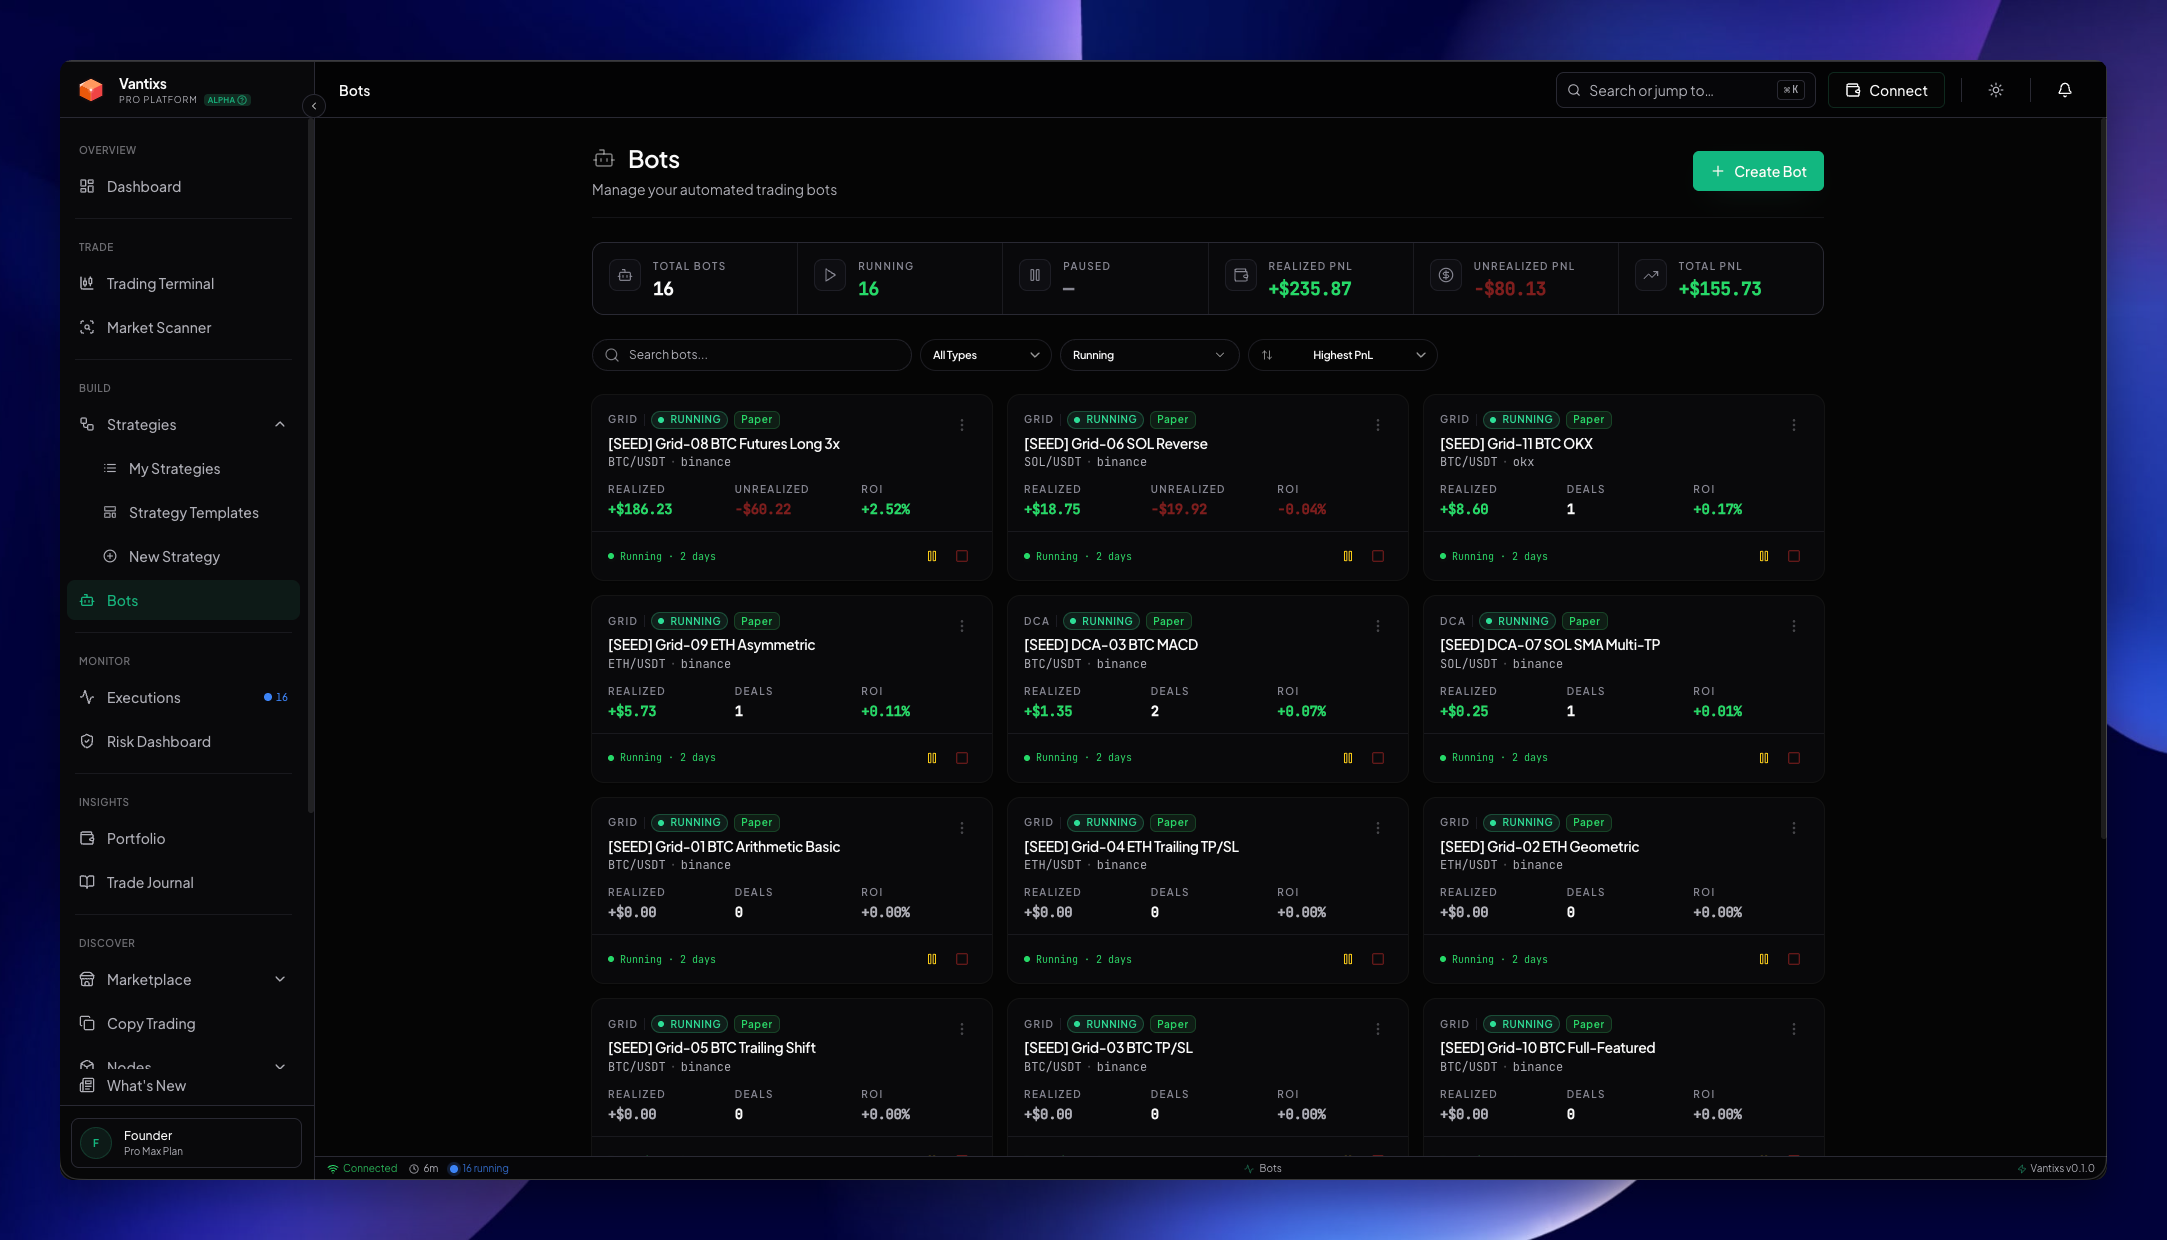Click the Create Bot button
This screenshot has height=1240, width=2167.
click(1758, 171)
